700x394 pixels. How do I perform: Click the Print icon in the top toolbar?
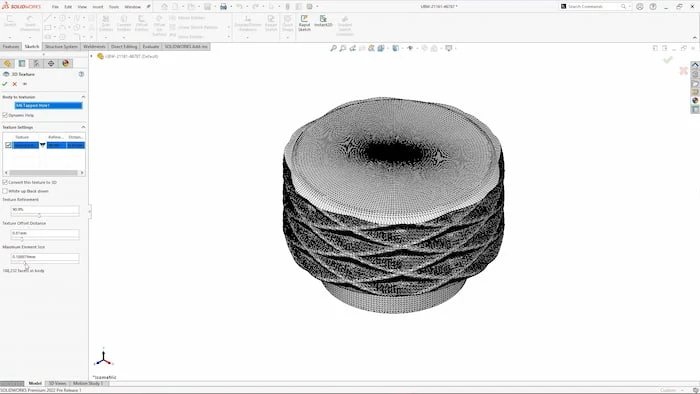coord(223,7)
